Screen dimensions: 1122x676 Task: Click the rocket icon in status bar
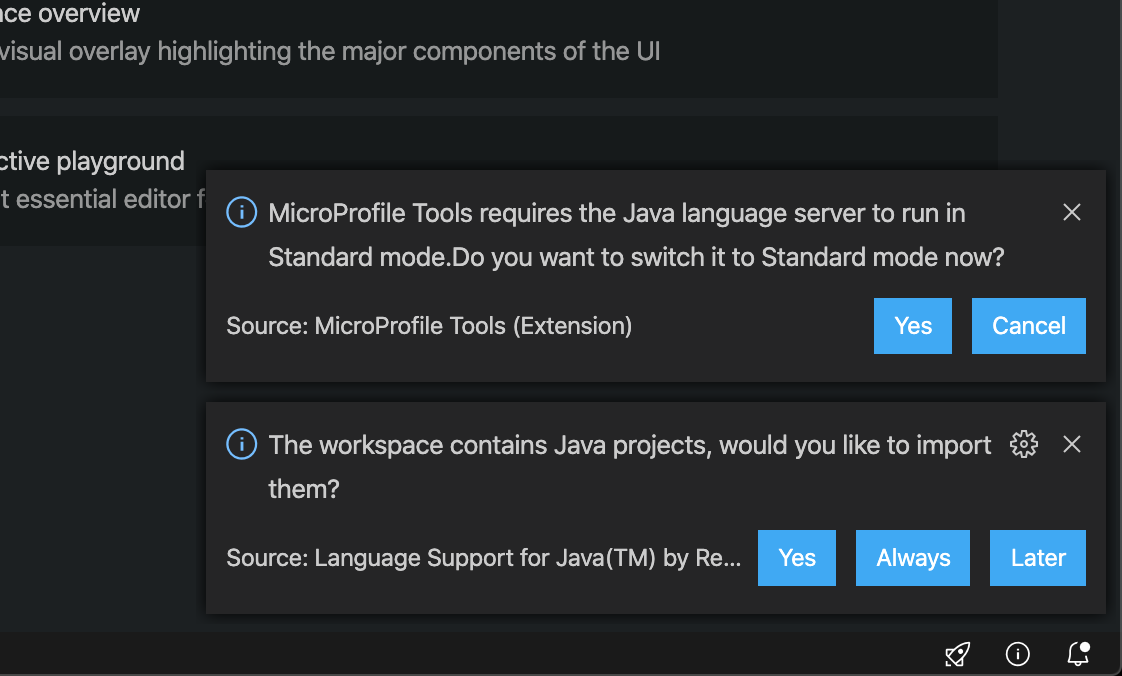(x=957, y=654)
